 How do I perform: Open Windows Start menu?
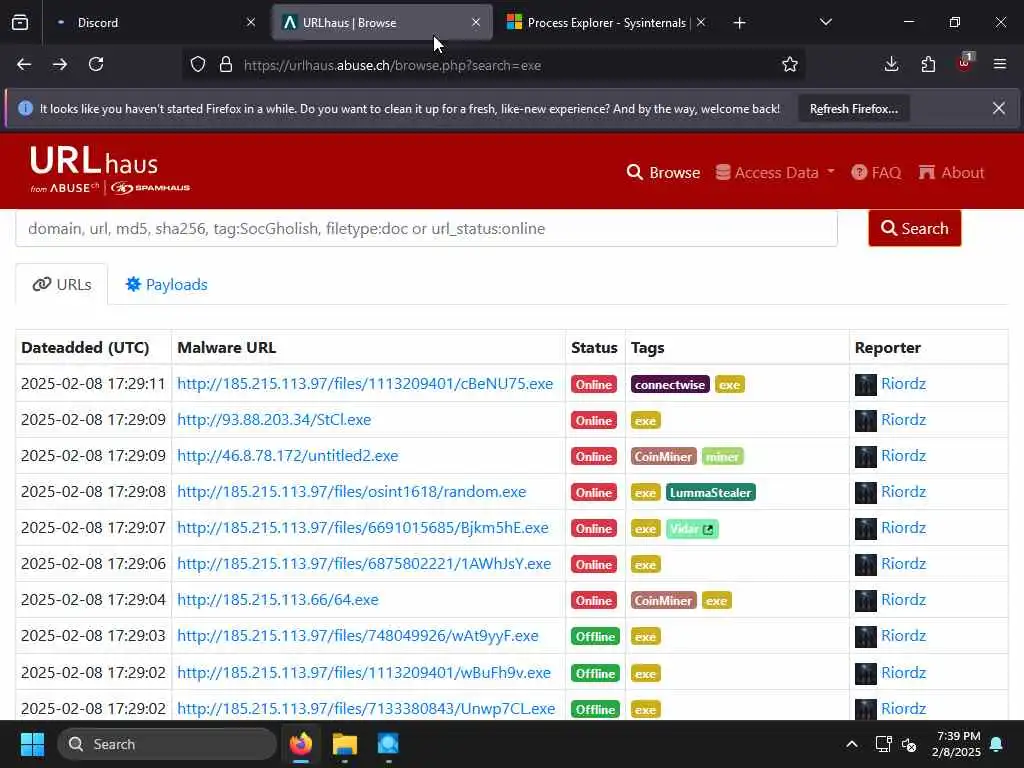[32, 744]
